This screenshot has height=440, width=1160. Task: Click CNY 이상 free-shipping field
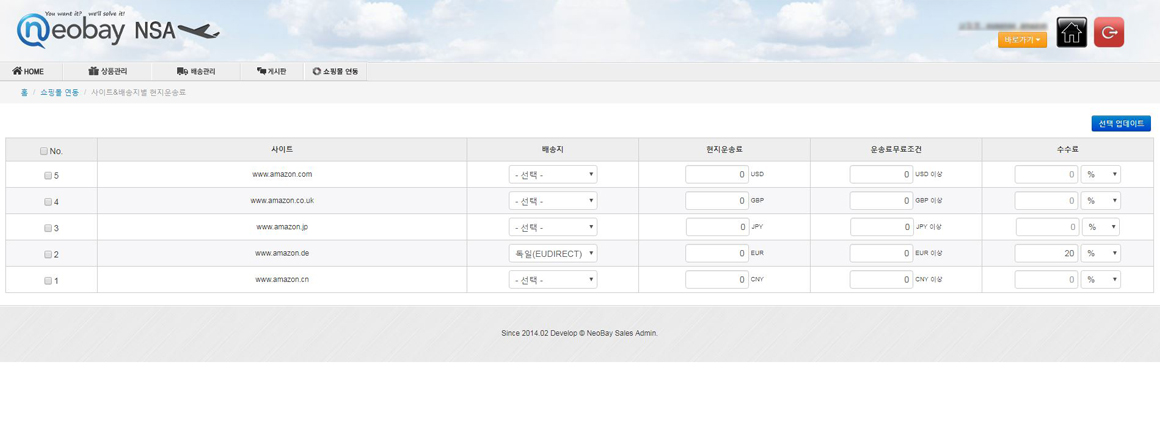point(881,280)
